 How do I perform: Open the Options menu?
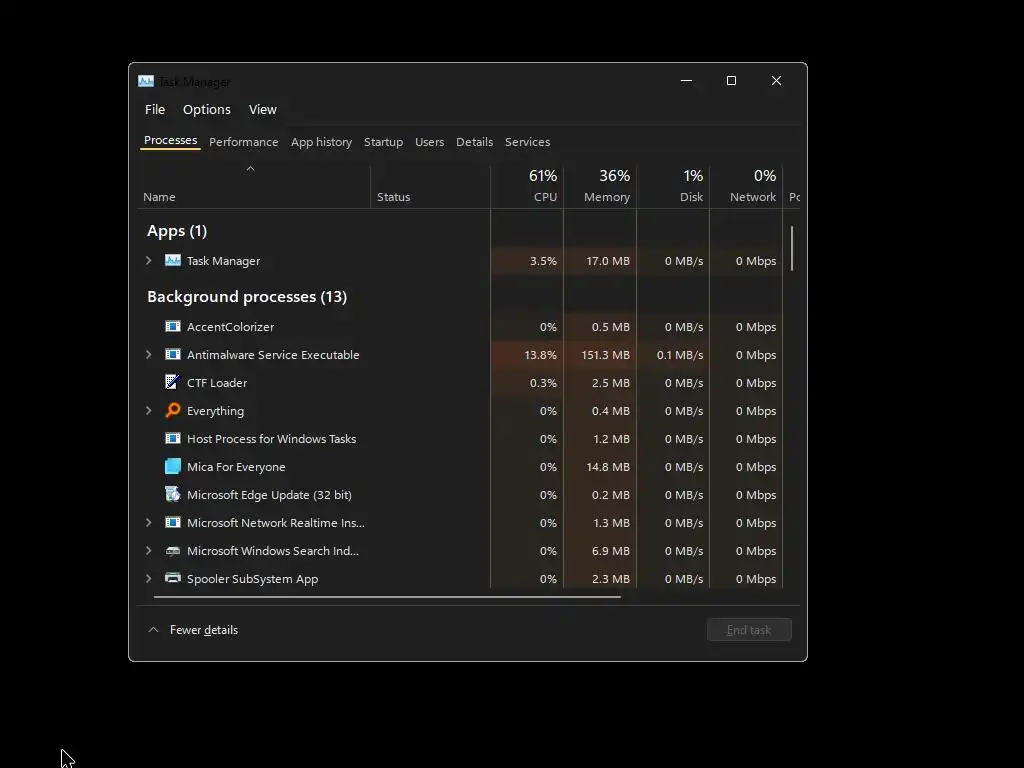(x=206, y=110)
